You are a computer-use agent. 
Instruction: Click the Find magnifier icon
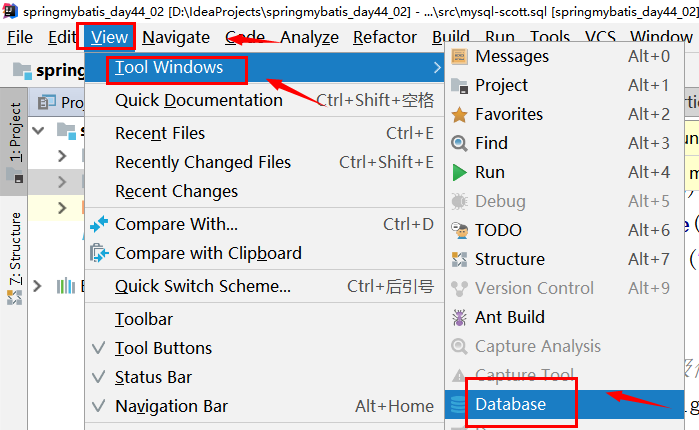click(459, 144)
